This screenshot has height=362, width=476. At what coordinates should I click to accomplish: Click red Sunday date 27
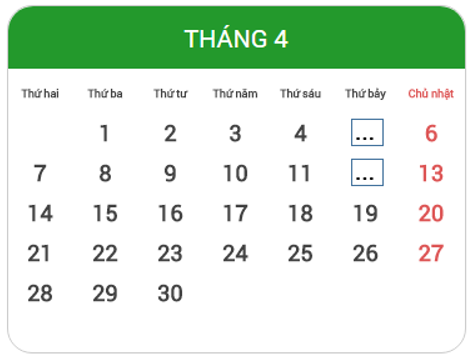point(431,253)
